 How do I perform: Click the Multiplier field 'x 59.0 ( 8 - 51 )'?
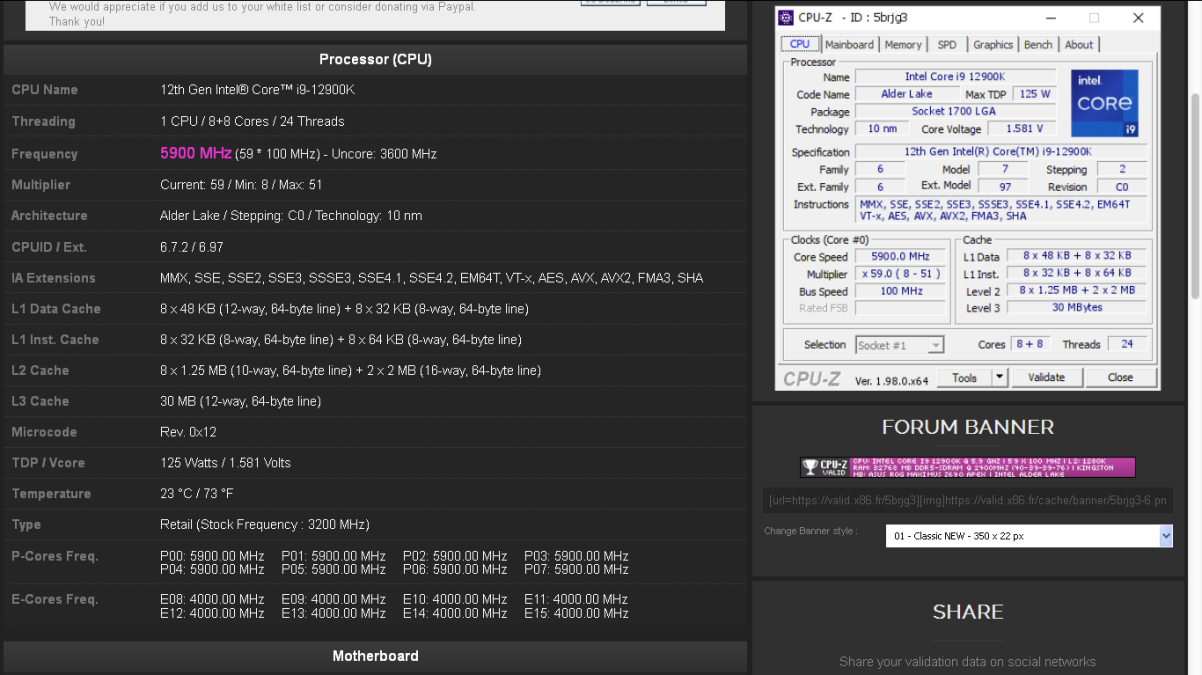point(901,274)
